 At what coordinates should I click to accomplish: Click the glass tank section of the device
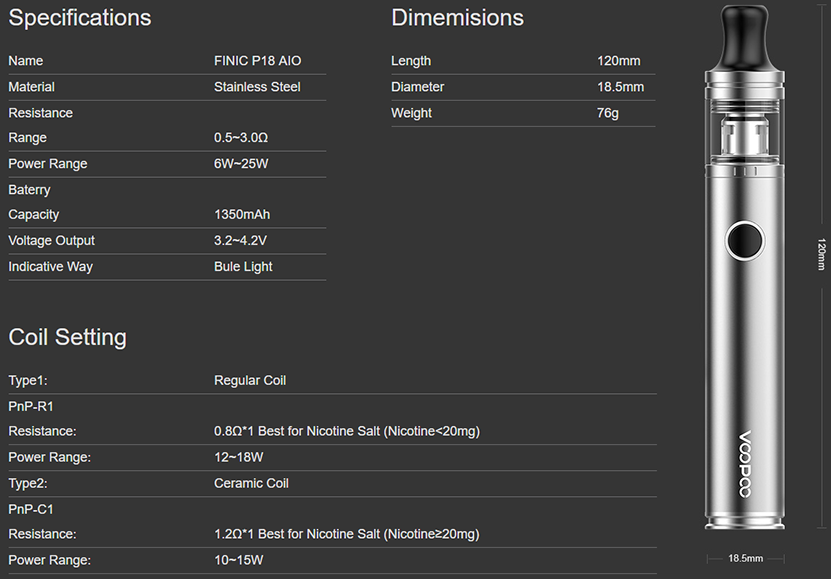745,131
